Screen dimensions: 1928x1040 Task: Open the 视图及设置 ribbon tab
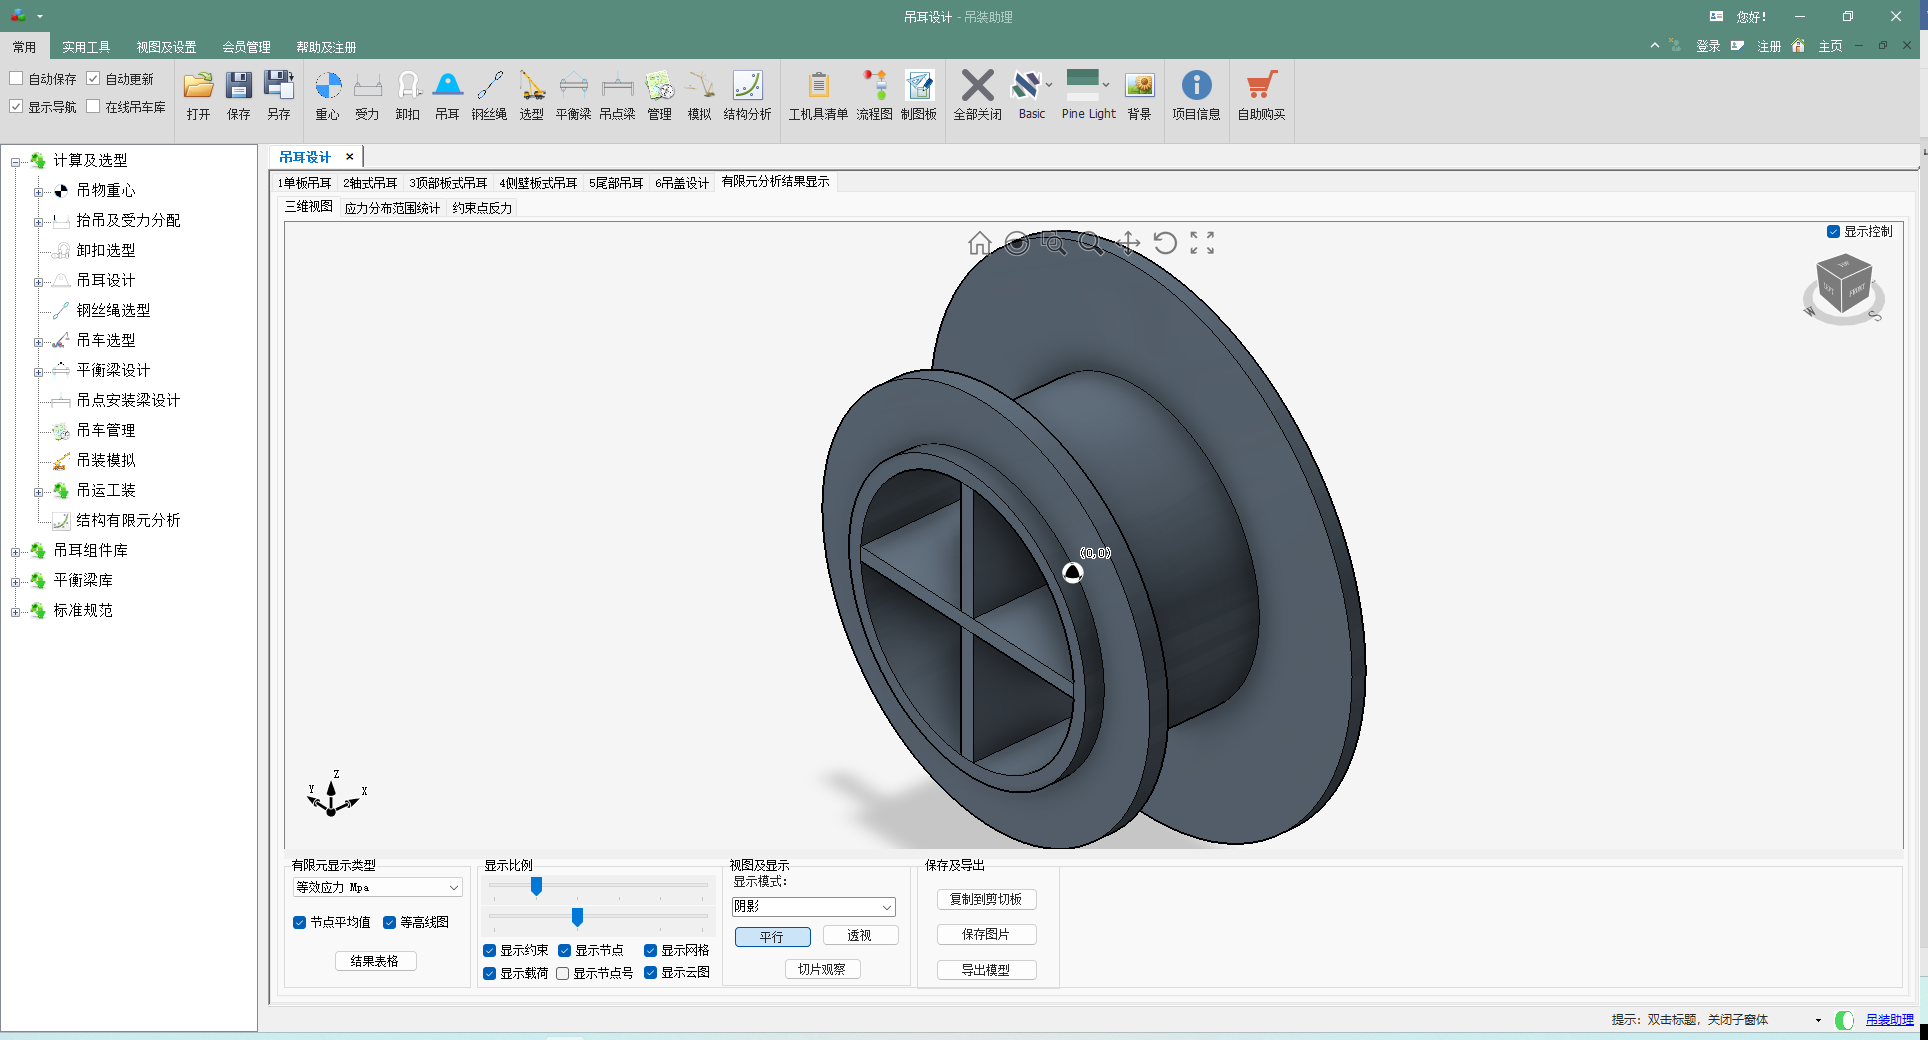tap(166, 47)
